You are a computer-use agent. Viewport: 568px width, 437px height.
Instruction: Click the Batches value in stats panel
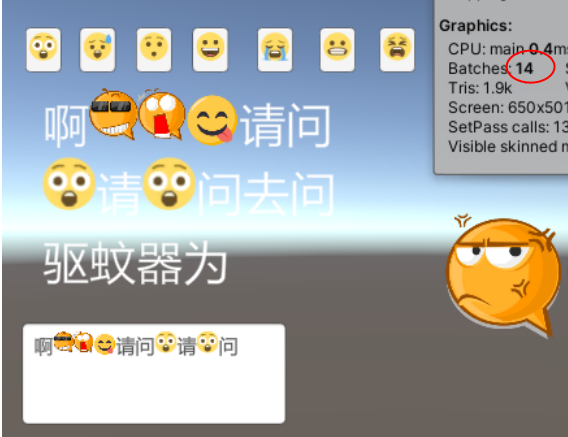pyautogui.click(x=524, y=68)
